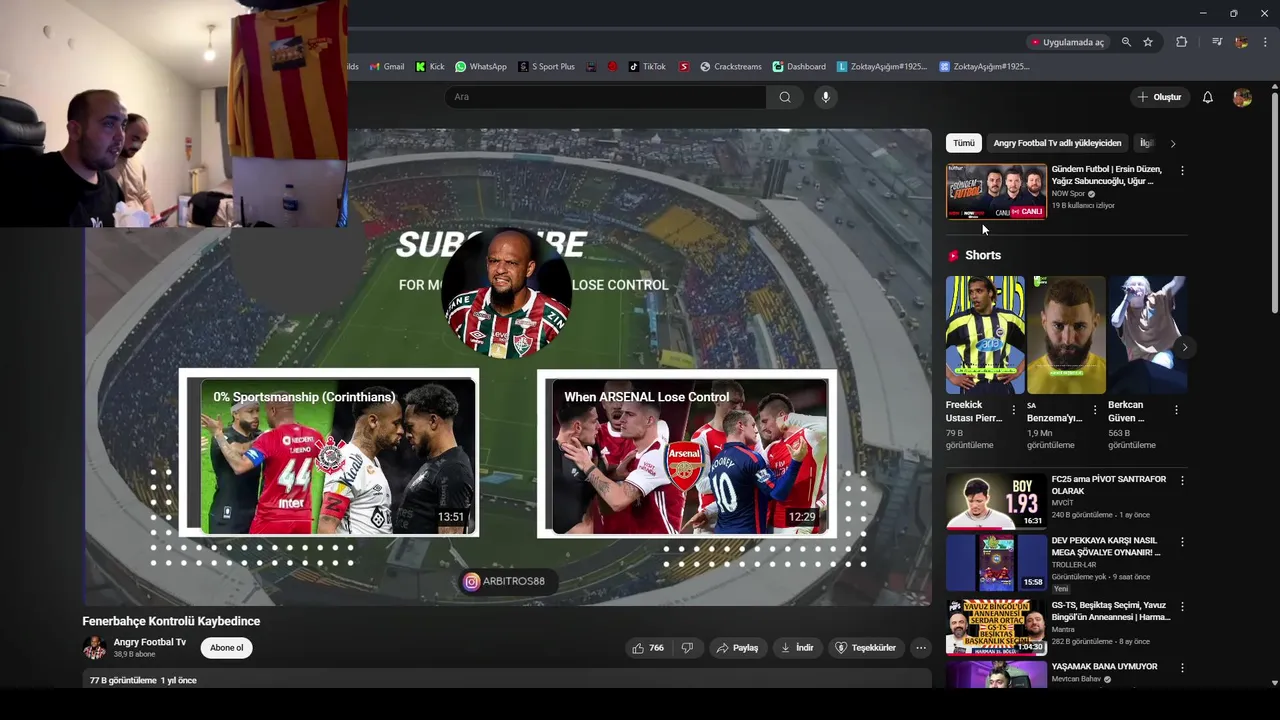Show next Shorts with the arrow
The width and height of the screenshot is (1280, 720).
pyautogui.click(x=1185, y=348)
